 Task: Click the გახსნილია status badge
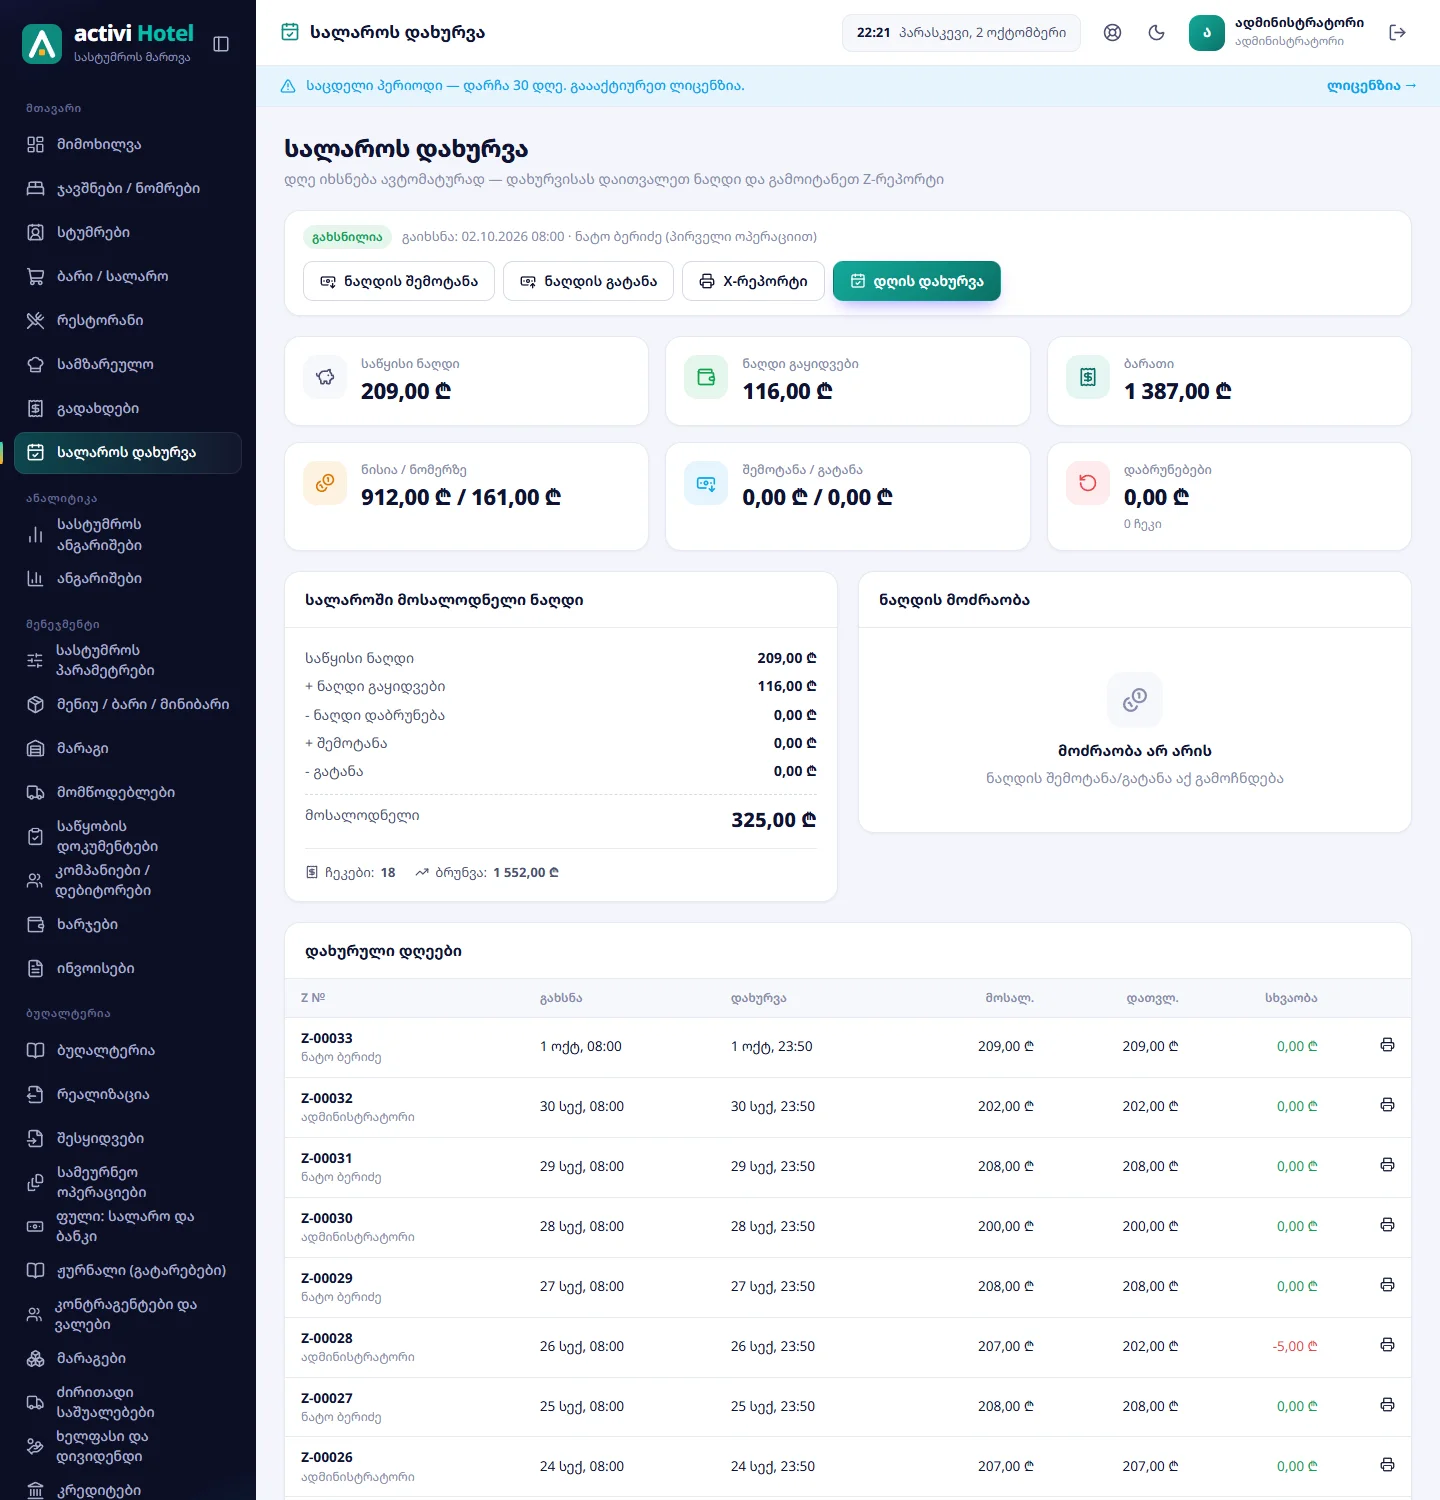(347, 237)
